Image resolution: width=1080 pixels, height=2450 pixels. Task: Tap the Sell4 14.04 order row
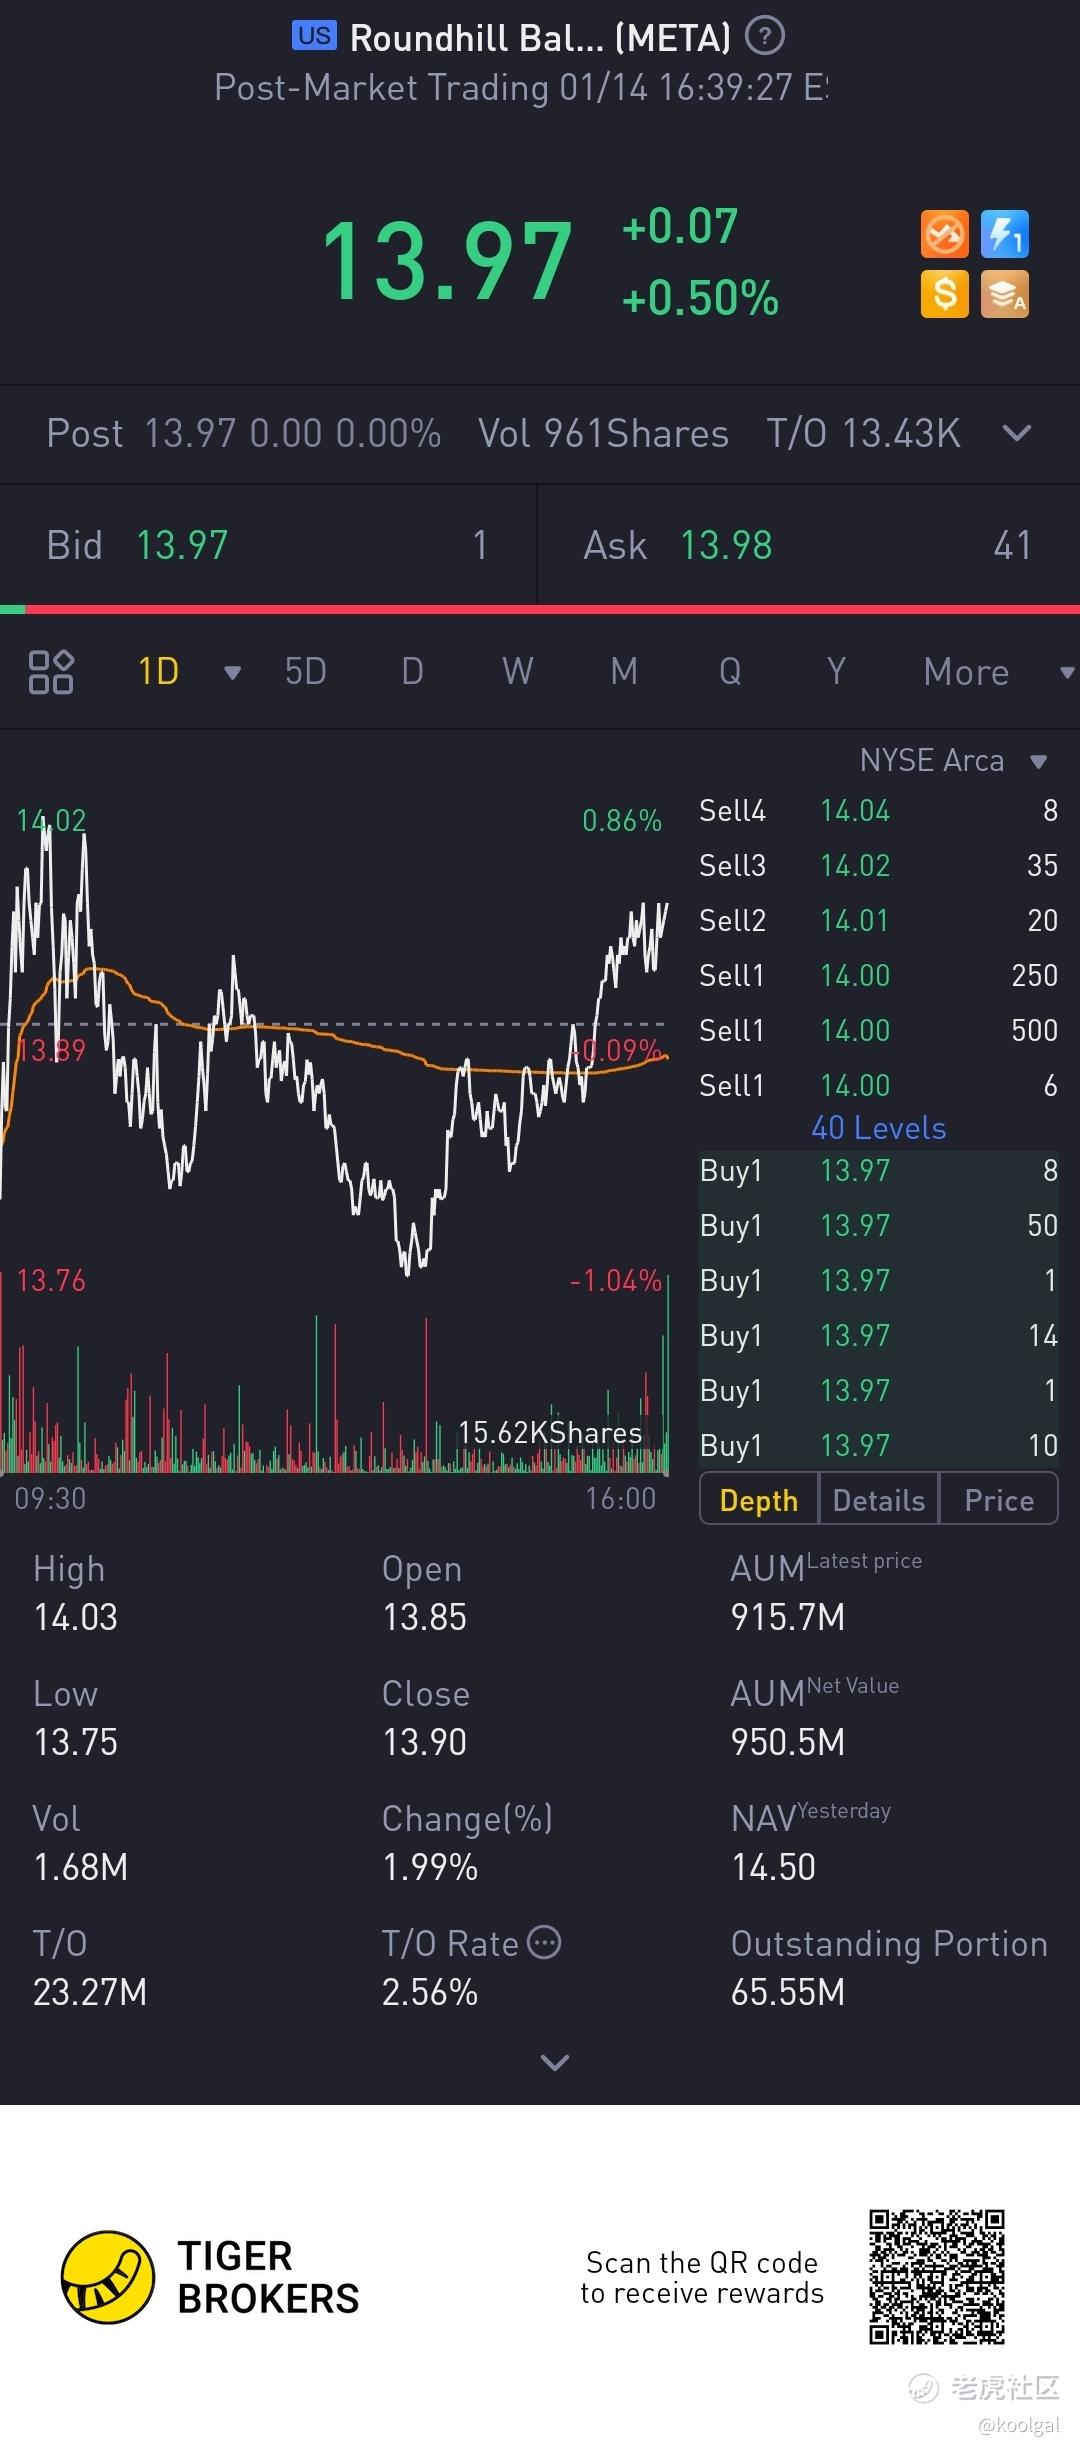coord(878,810)
